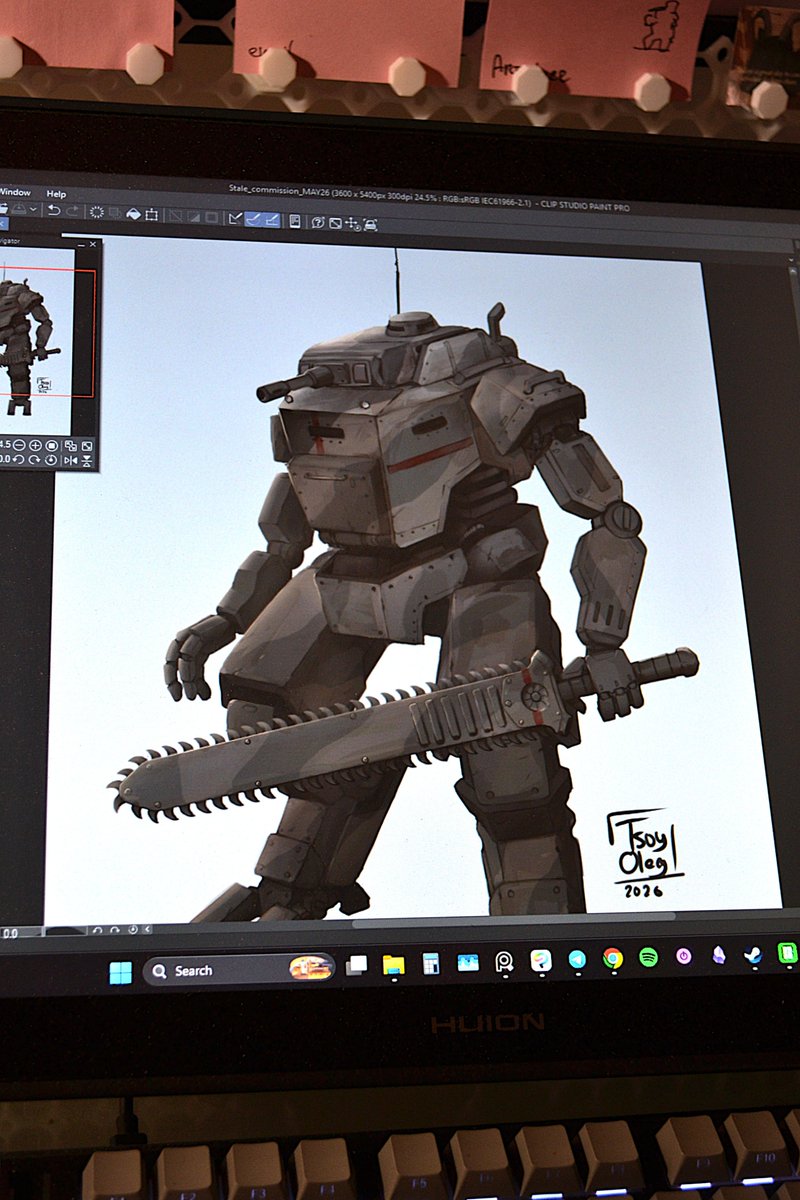
Task: Open Calculator from the taskbar
Action: point(431,963)
